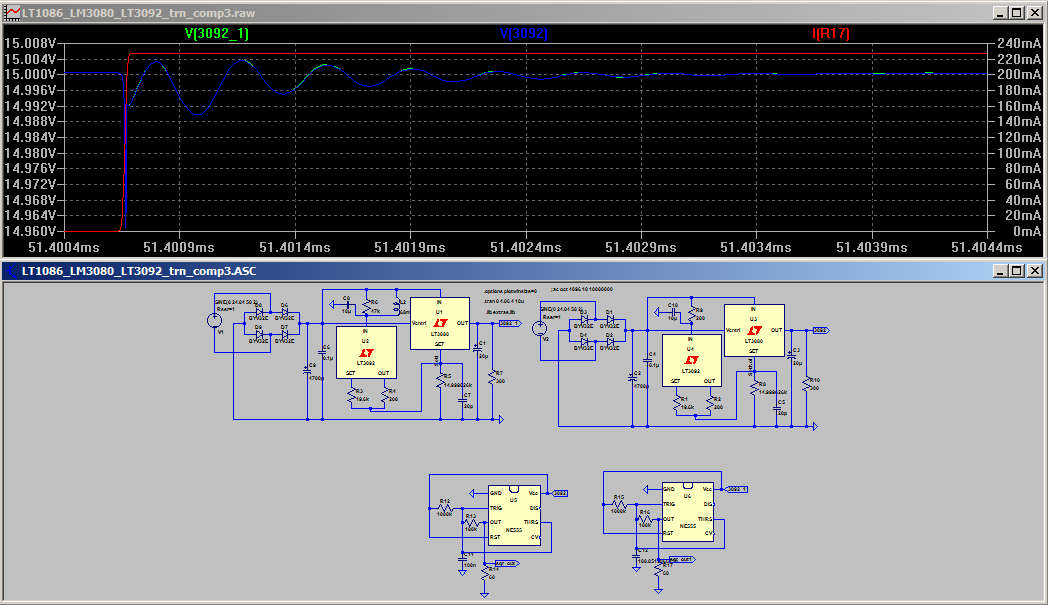Select capacitor C9 4700µ
This screenshot has height=605, width=1048.
307,372
